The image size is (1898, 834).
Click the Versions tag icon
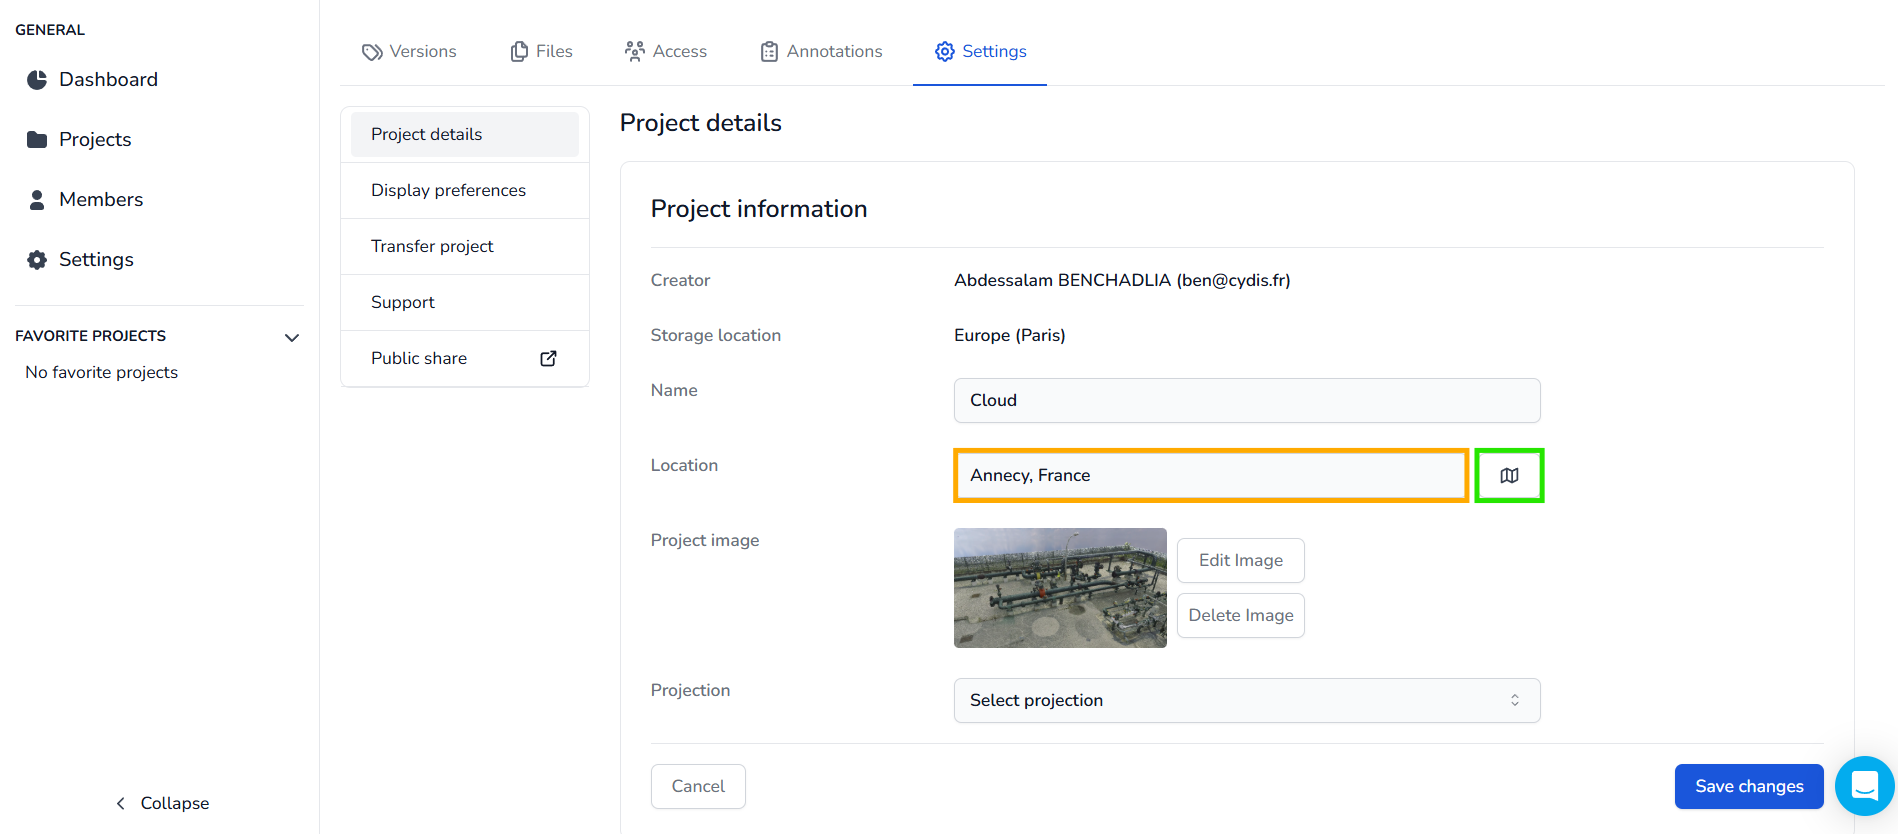point(372,52)
